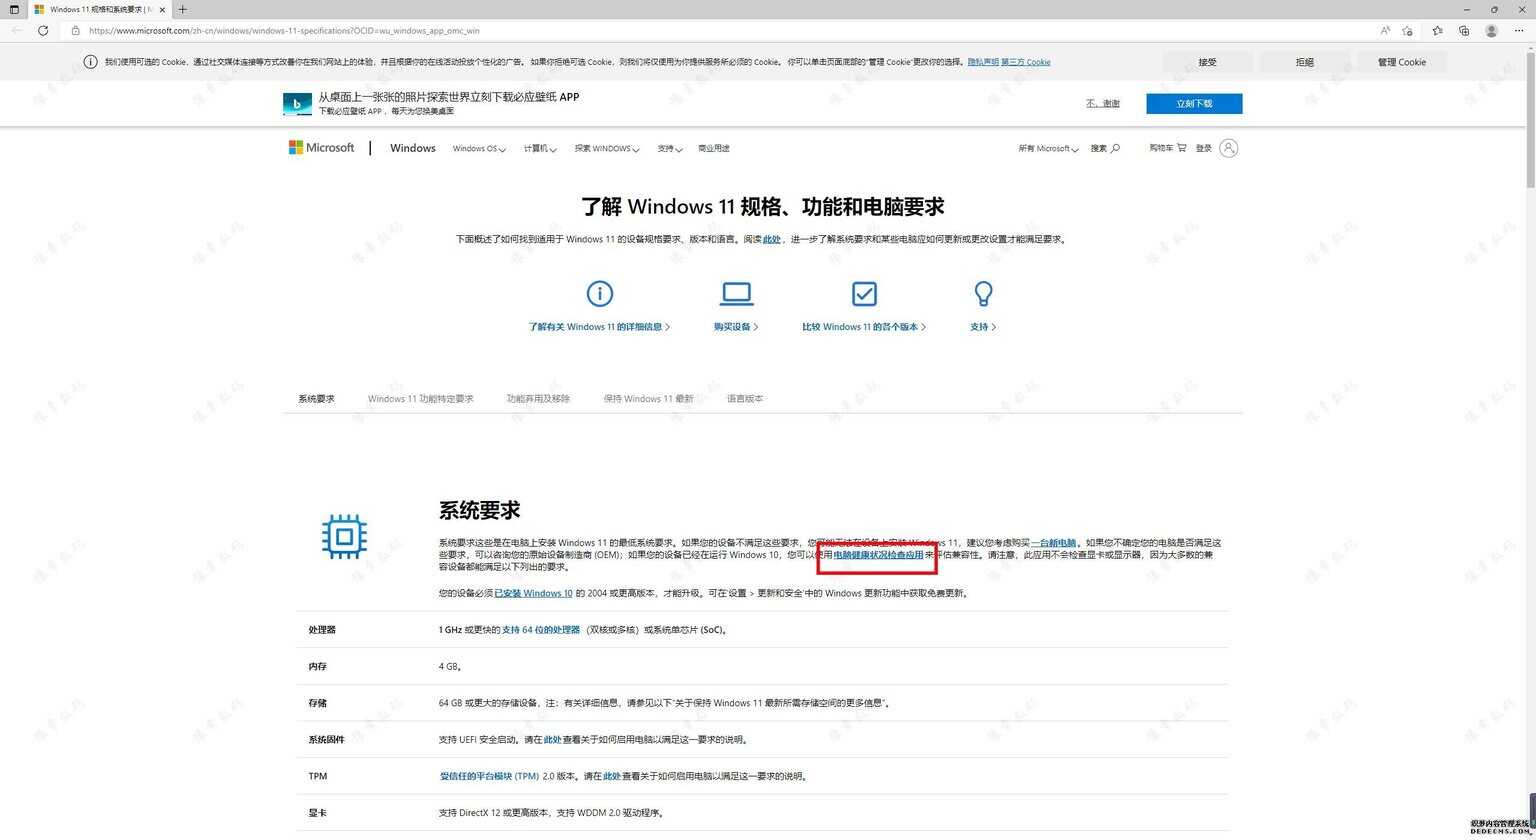Open the 一台新电脑 link
The image size is (1536, 840).
(x=1054, y=543)
